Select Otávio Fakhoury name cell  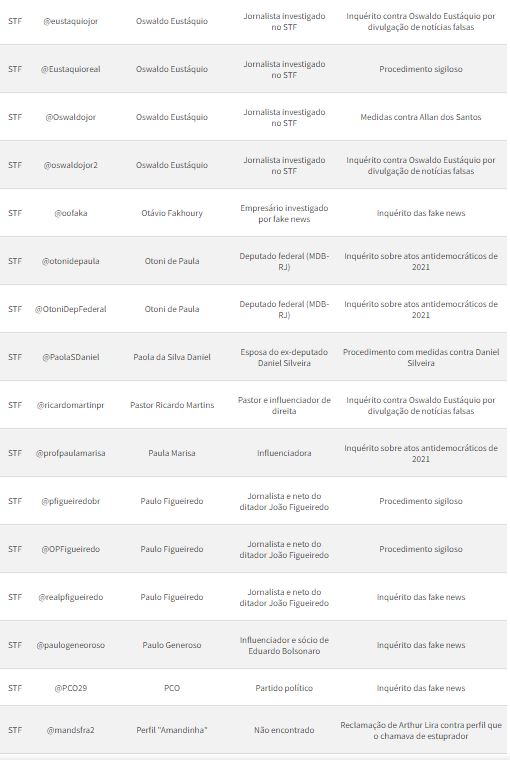pyautogui.click(x=172, y=213)
